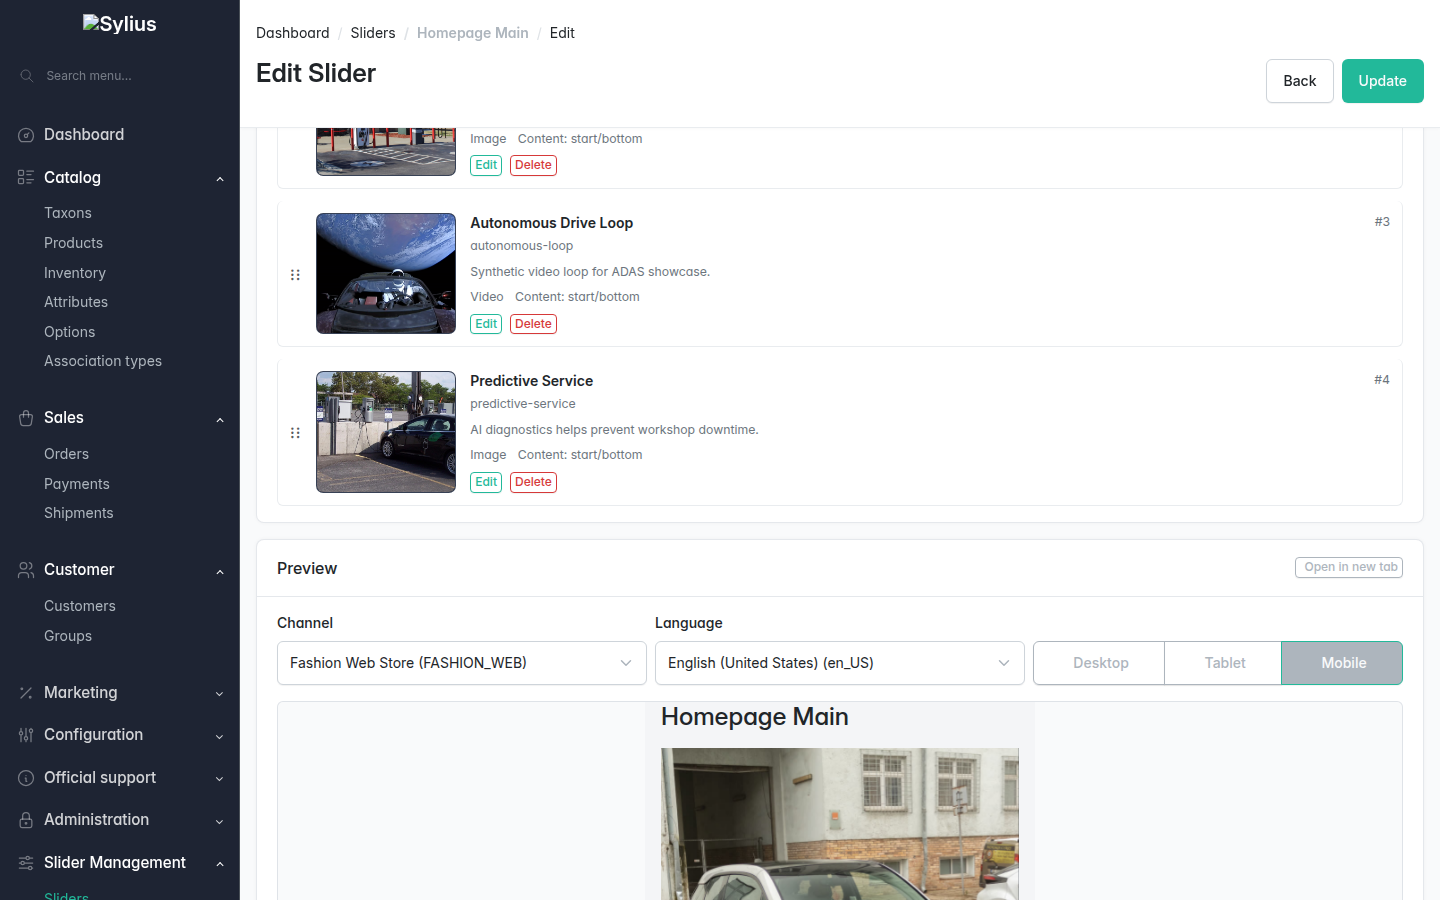Expand the Administration menu section

(x=220, y=821)
